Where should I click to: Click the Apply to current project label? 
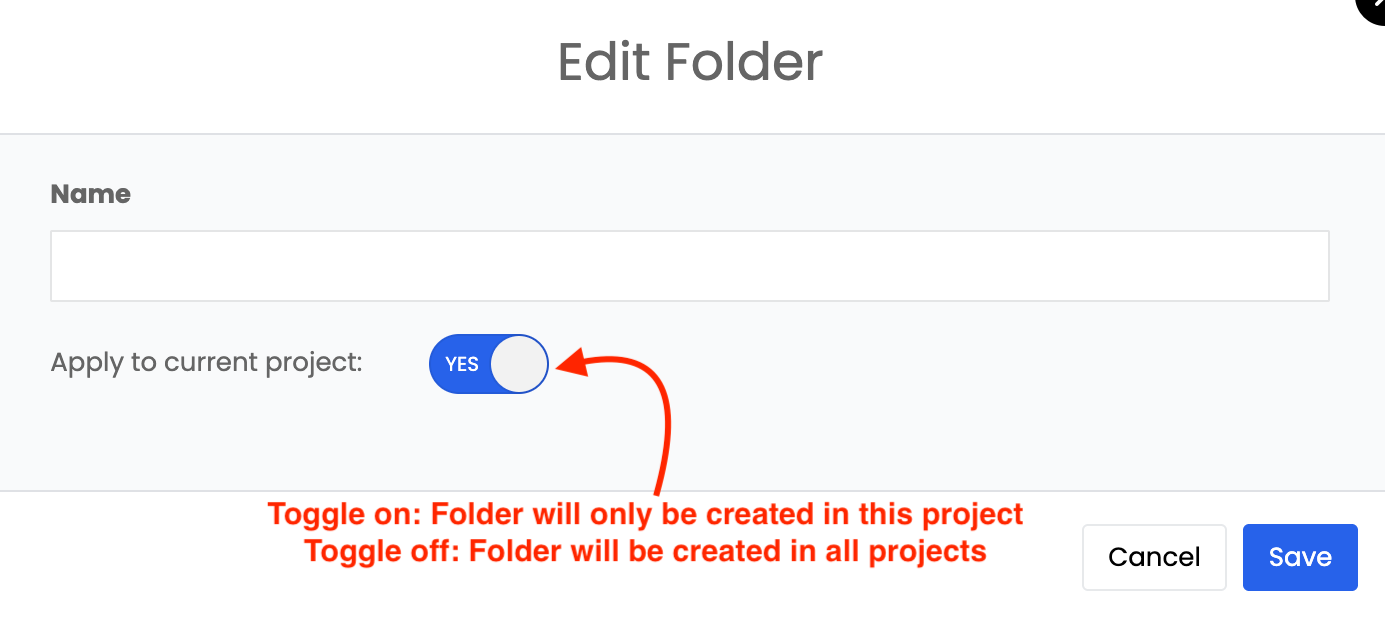pyautogui.click(x=206, y=362)
